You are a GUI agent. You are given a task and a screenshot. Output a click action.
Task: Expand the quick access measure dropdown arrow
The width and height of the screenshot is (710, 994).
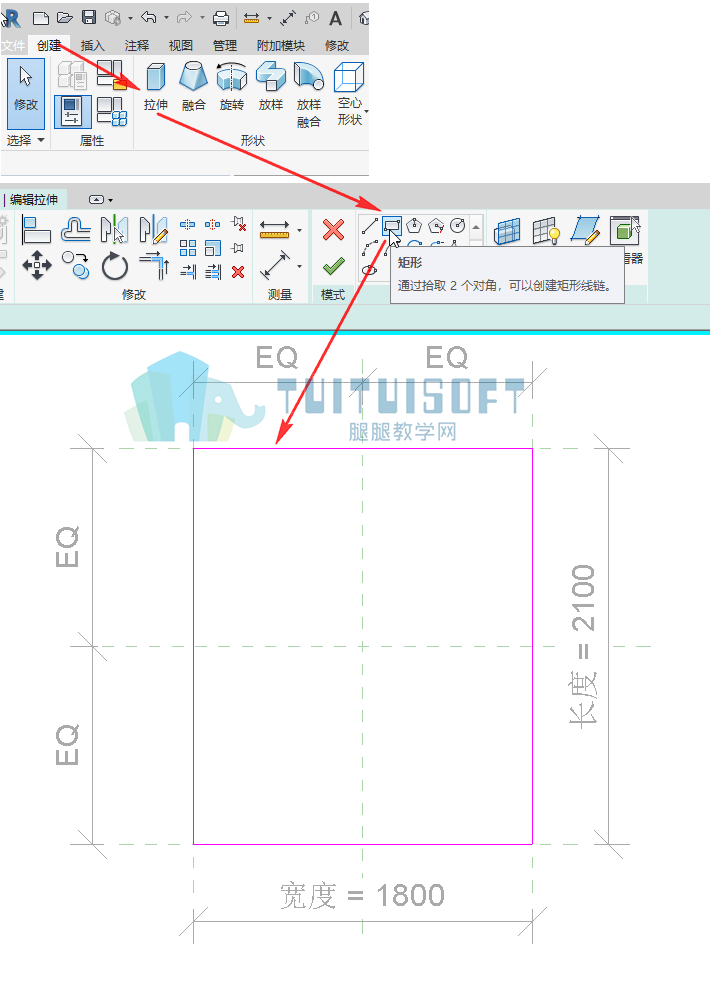tap(269, 18)
